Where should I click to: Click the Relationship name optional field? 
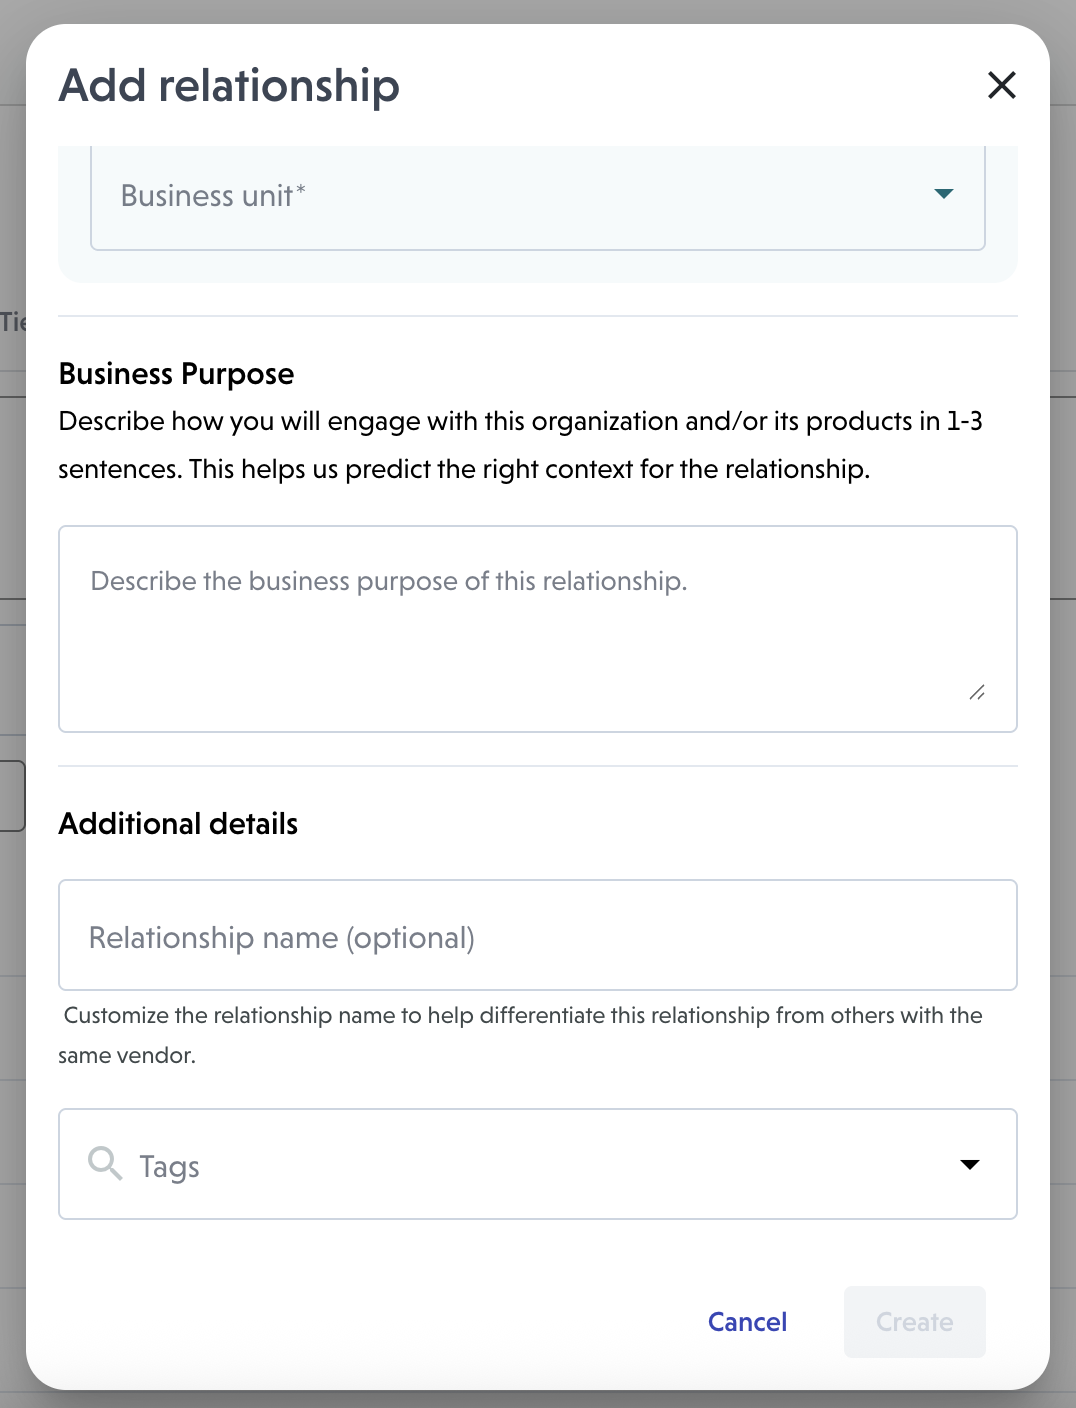[537, 936]
